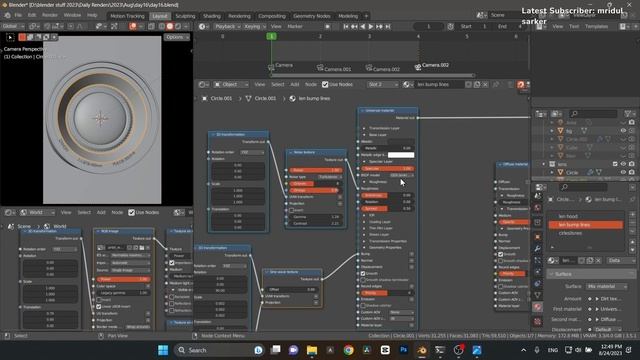
Task: Click the Chrome icon in taskbar
Action: tap(348, 350)
